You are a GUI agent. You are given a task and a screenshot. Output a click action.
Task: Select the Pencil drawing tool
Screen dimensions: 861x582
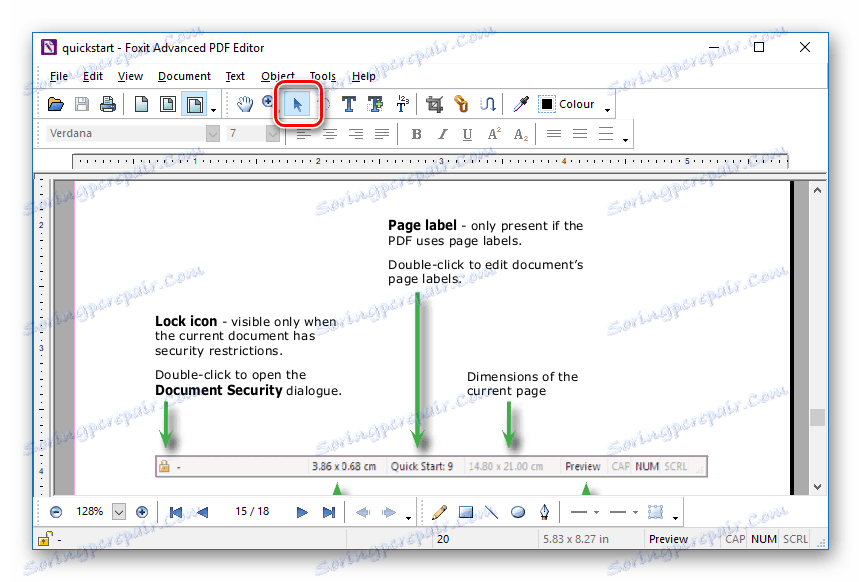(x=439, y=512)
